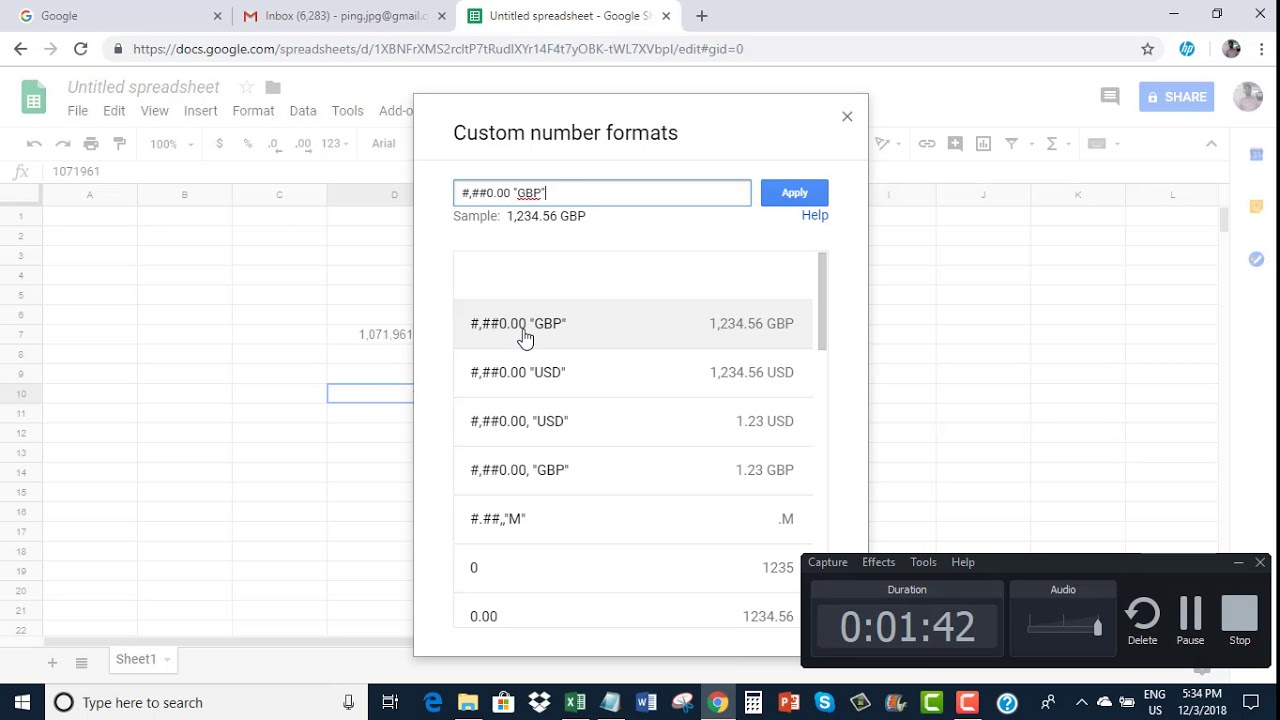Image resolution: width=1280 pixels, height=720 pixels.
Task: Click the move to folder icon
Action: click(273, 88)
